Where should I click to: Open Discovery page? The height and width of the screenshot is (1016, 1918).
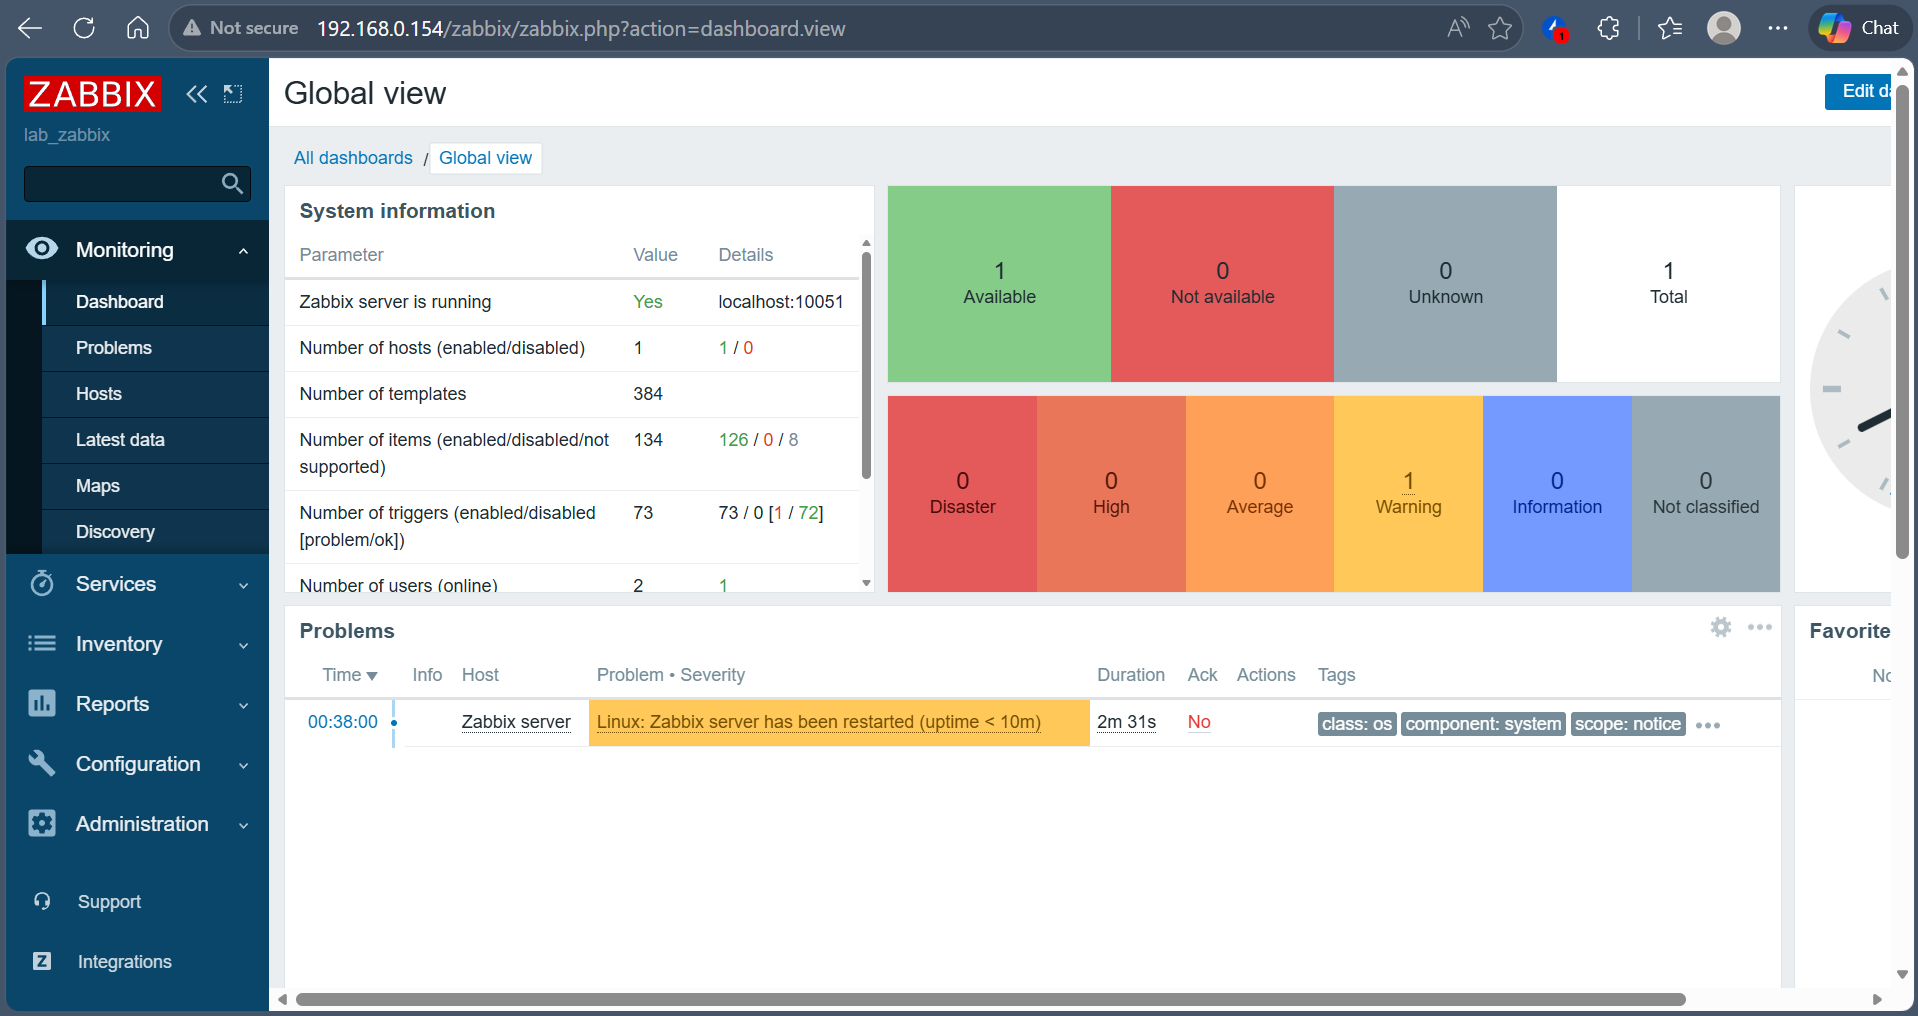coord(156,532)
